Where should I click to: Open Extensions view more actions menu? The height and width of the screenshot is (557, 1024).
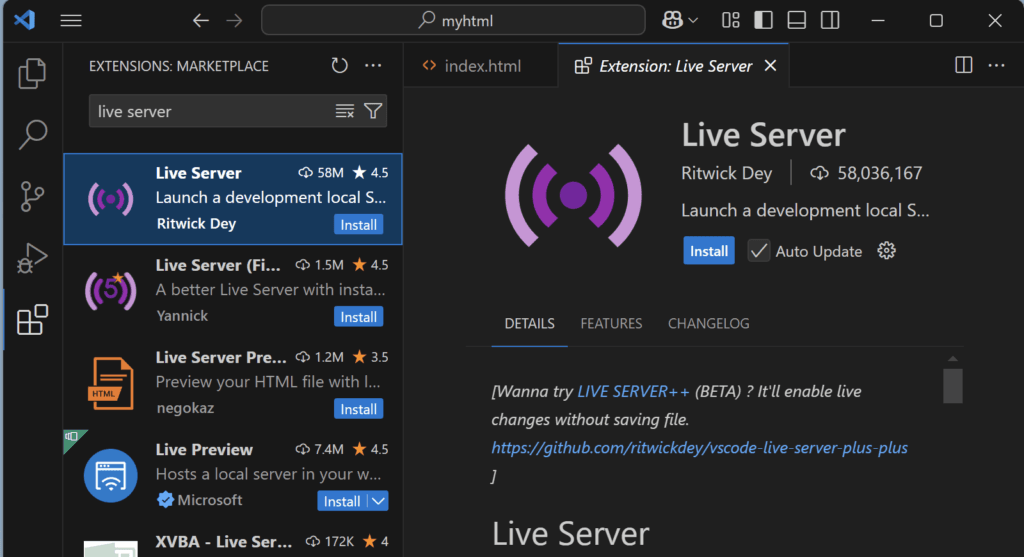373,65
